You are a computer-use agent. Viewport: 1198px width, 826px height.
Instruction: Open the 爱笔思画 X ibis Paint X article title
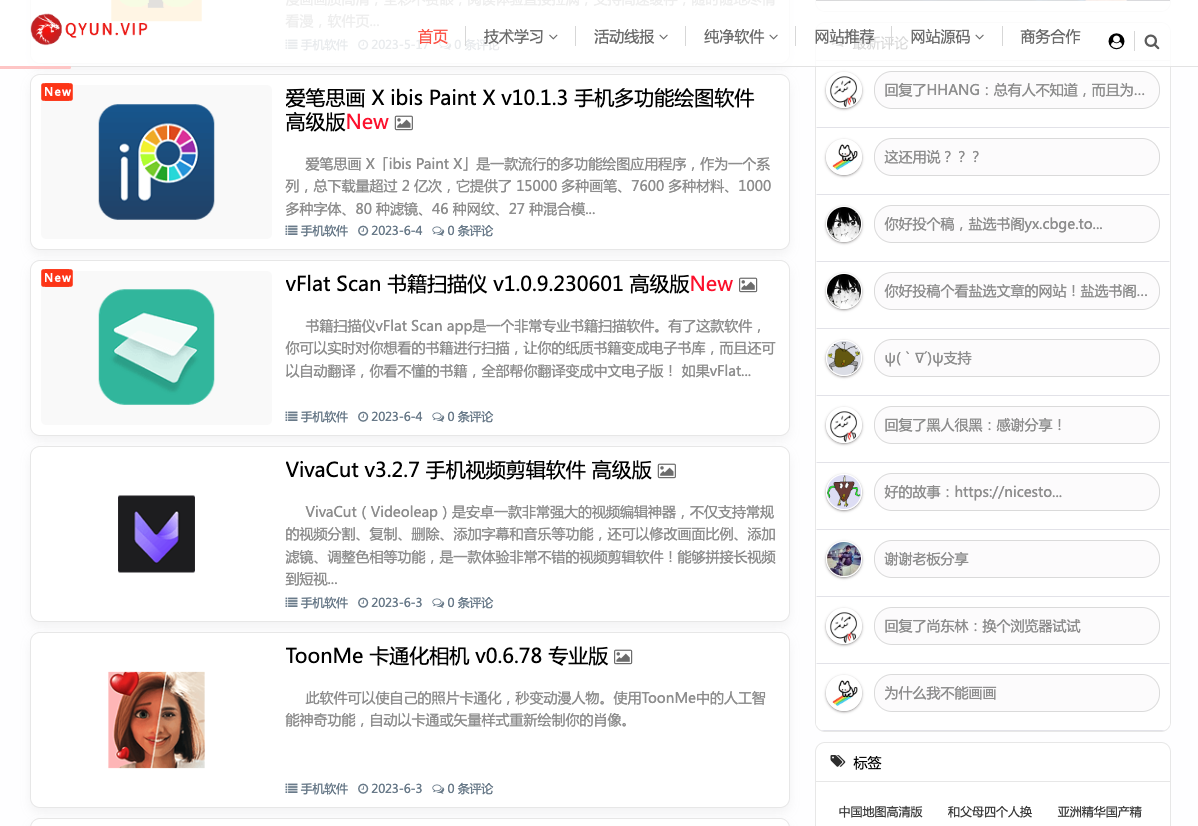(x=520, y=110)
